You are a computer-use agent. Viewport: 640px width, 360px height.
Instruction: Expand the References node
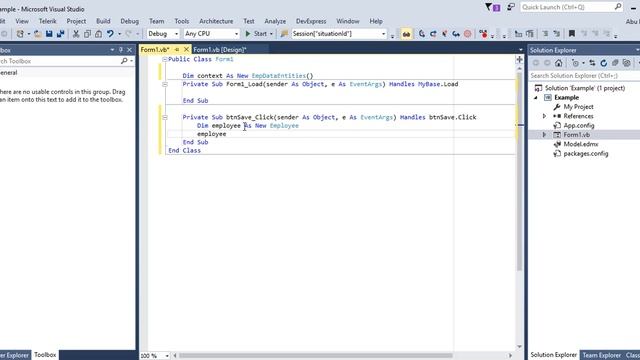pos(544,116)
